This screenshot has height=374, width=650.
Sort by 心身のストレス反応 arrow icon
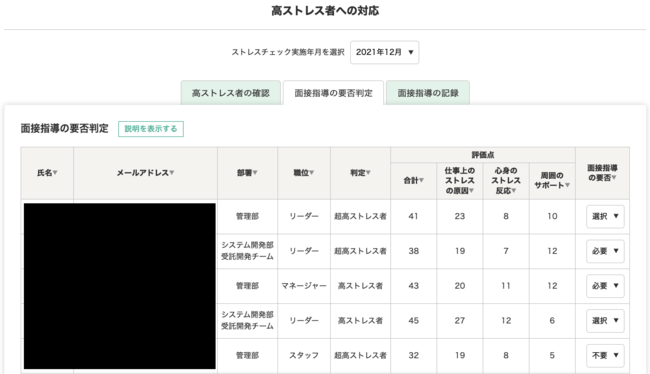pyautogui.click(x=514, y=191)
